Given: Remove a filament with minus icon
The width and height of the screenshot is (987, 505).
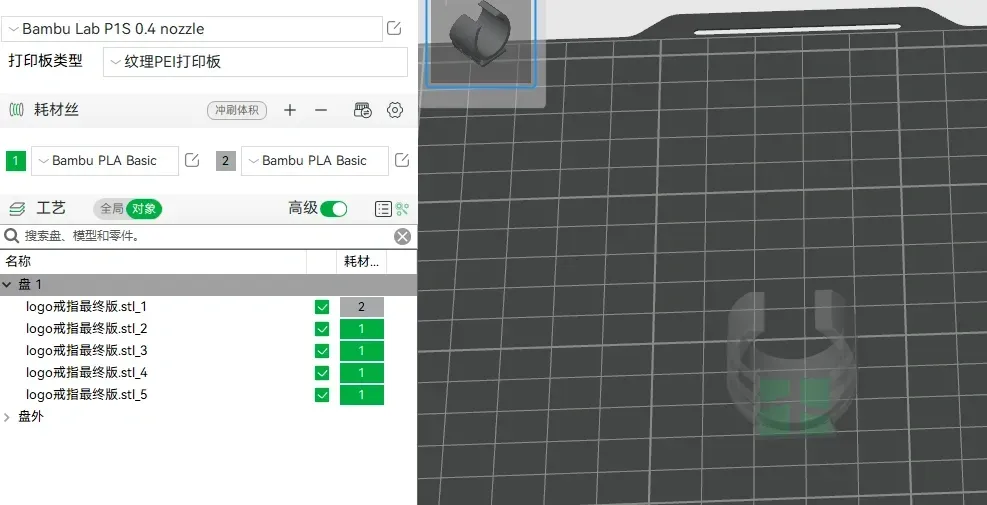Looking at the screenshot, I should tap(321, 110).
